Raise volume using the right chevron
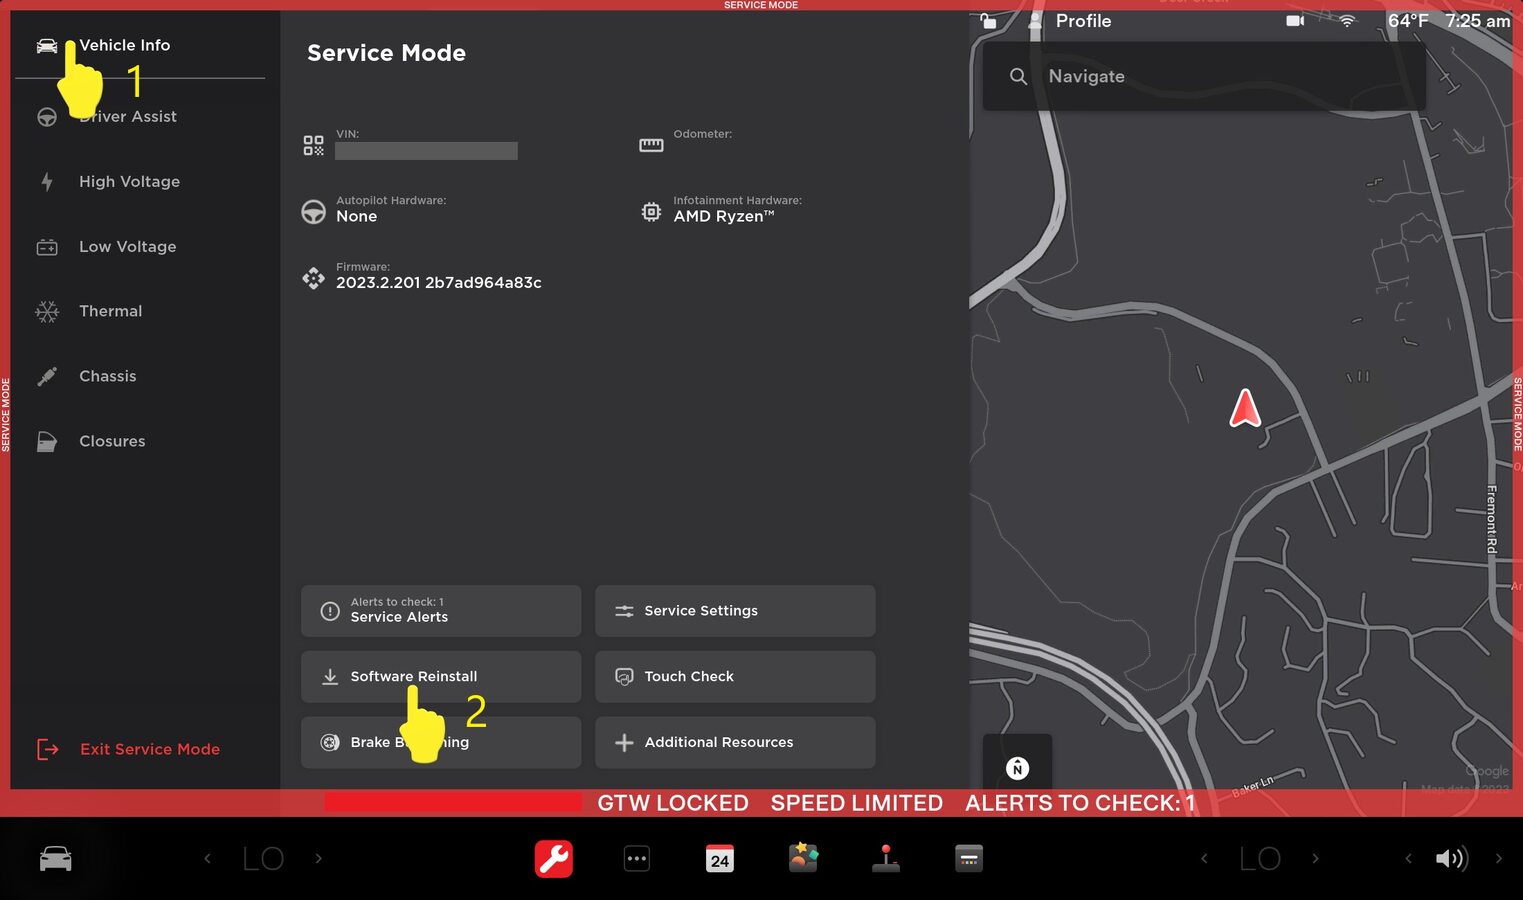Screen dimensions: 1523x900 click(1498, 859)
